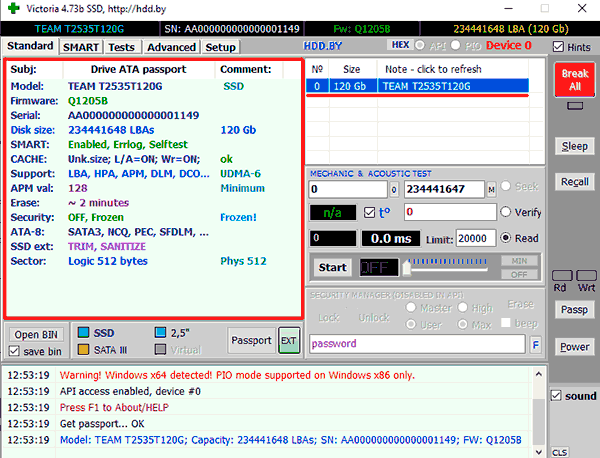Image resolution: width=600 pixels, height=458 pixels.
Task: Click the M button next to end LBA
Action: (x=491, y=190)
